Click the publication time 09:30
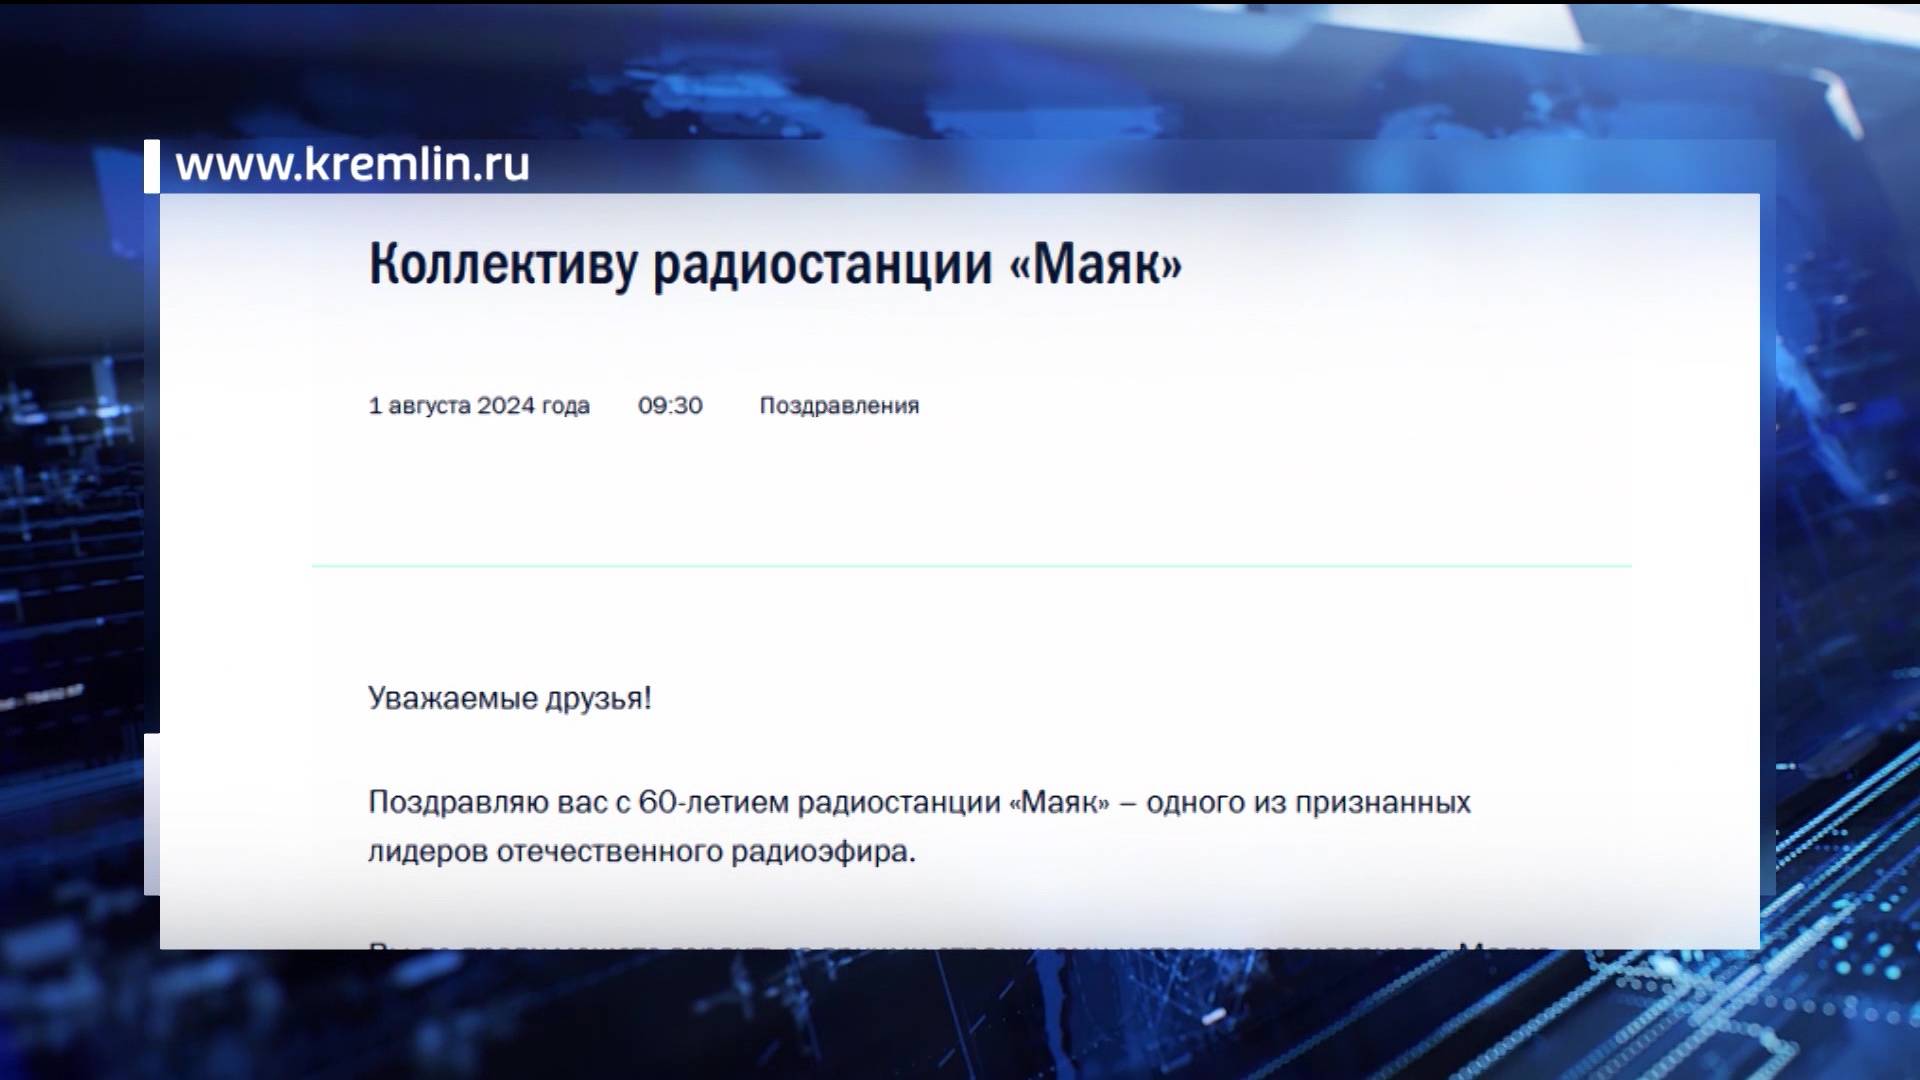This screenshot has width=1920, height=1080. (x=670, y=406)
